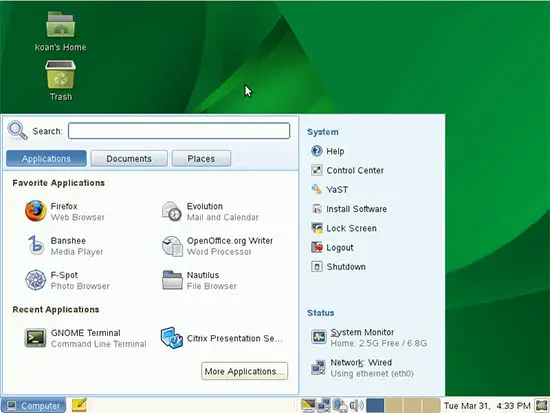Click 'Using ethernet (eth0)' text
This screenshot has height=413, width=550.
372,373
